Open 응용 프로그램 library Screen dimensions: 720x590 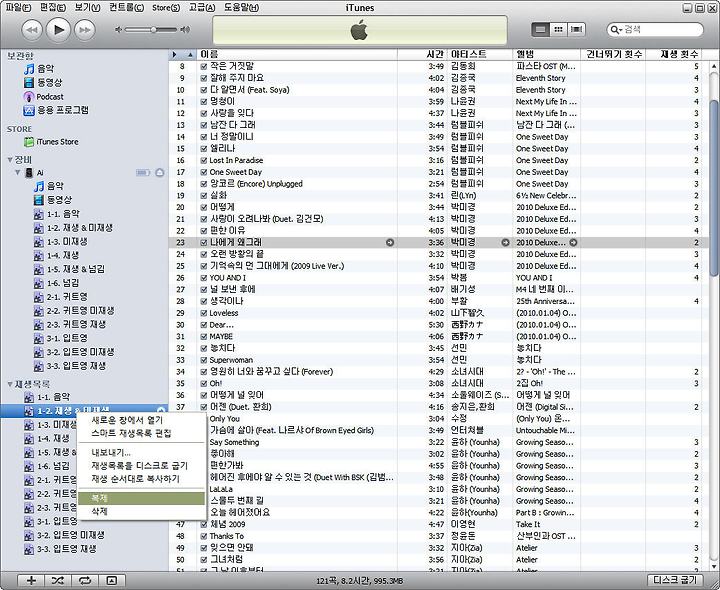(56, 110)
